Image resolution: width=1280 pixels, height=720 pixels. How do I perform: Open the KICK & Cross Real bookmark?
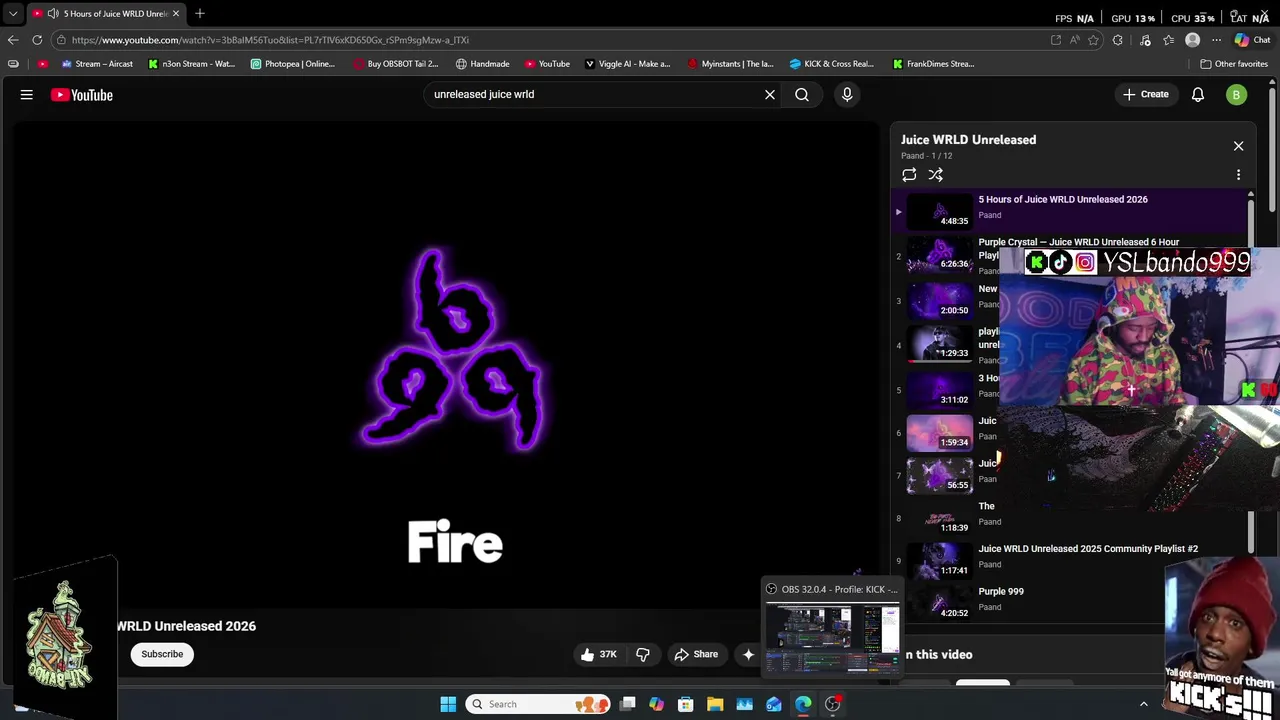pos(831,64)
